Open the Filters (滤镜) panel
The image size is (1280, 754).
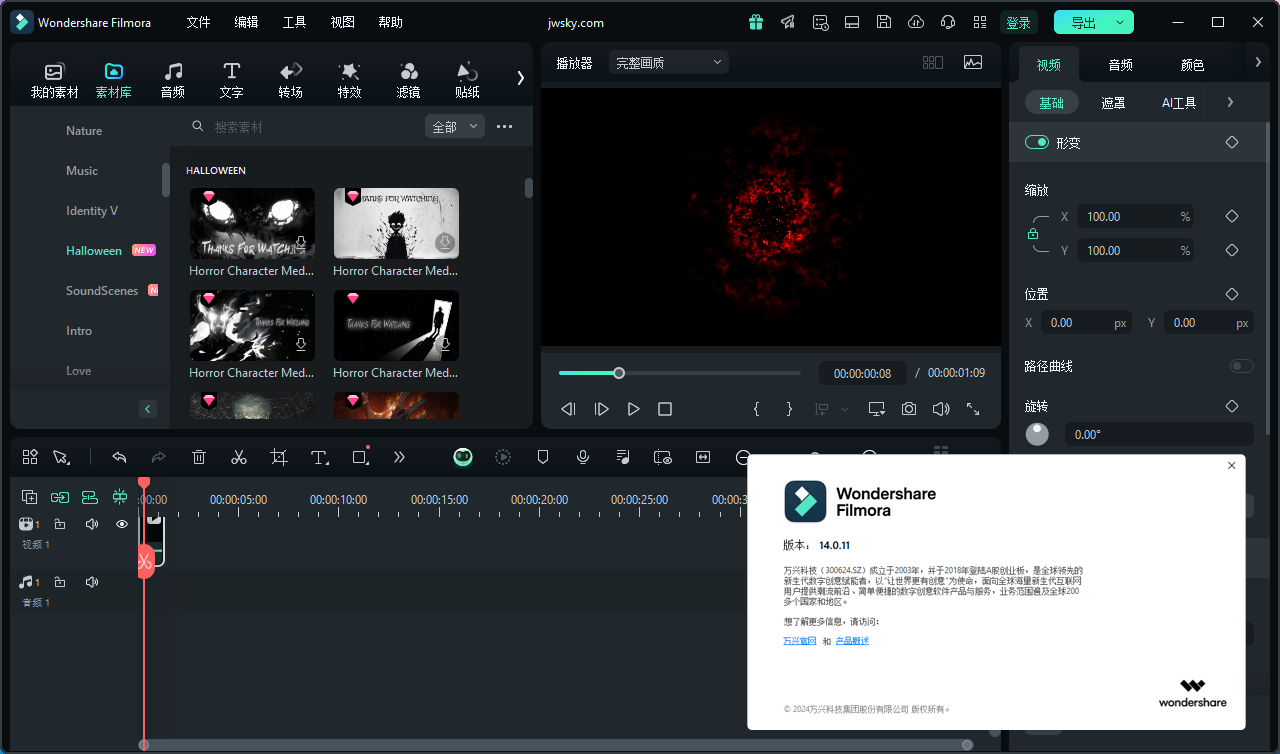[408, 80]
